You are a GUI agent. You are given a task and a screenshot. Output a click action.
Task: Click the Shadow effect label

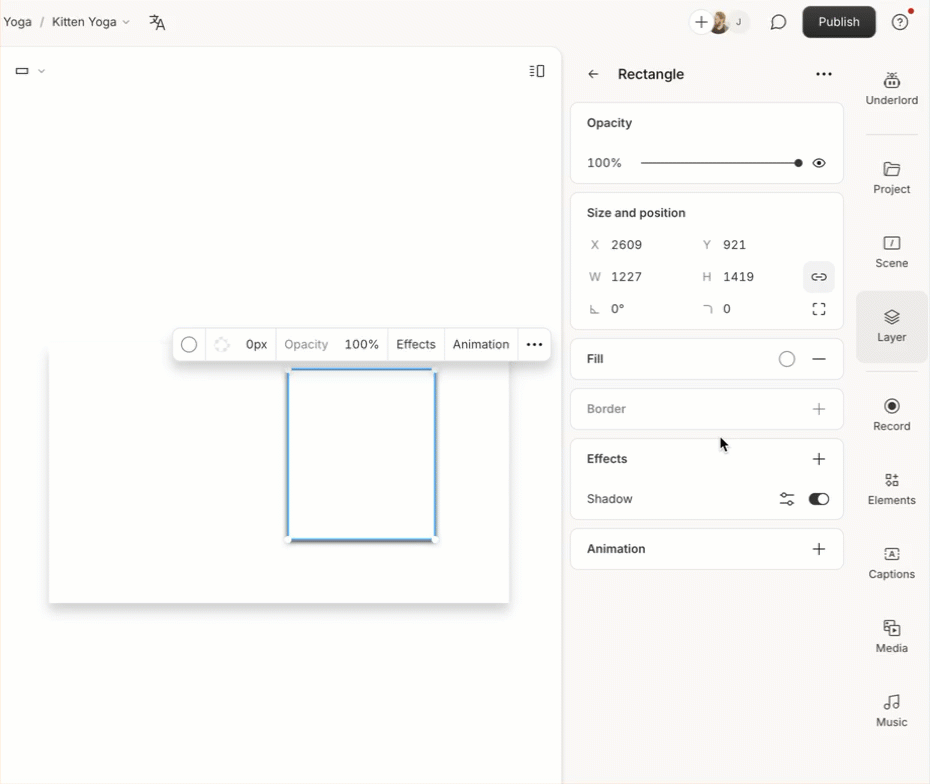(610, 499)
